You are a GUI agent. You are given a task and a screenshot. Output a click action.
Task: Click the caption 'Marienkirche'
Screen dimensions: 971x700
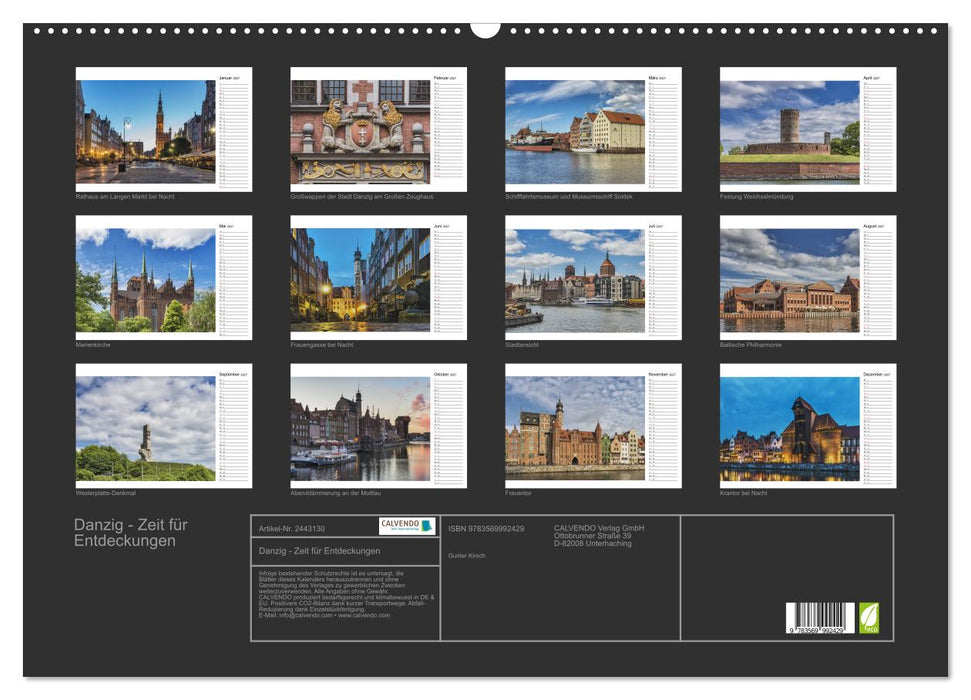pos(93,344)
